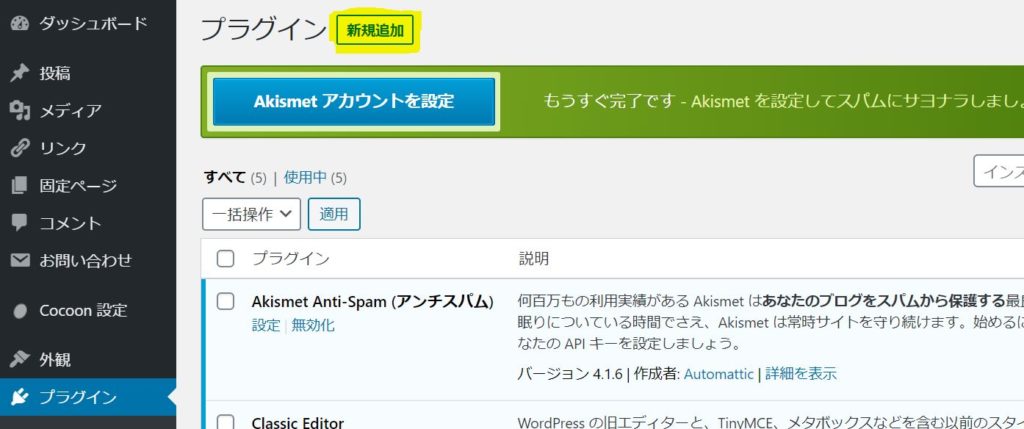Show すべて plugins filter
The image size is (1024, 429).
[225, 177]
